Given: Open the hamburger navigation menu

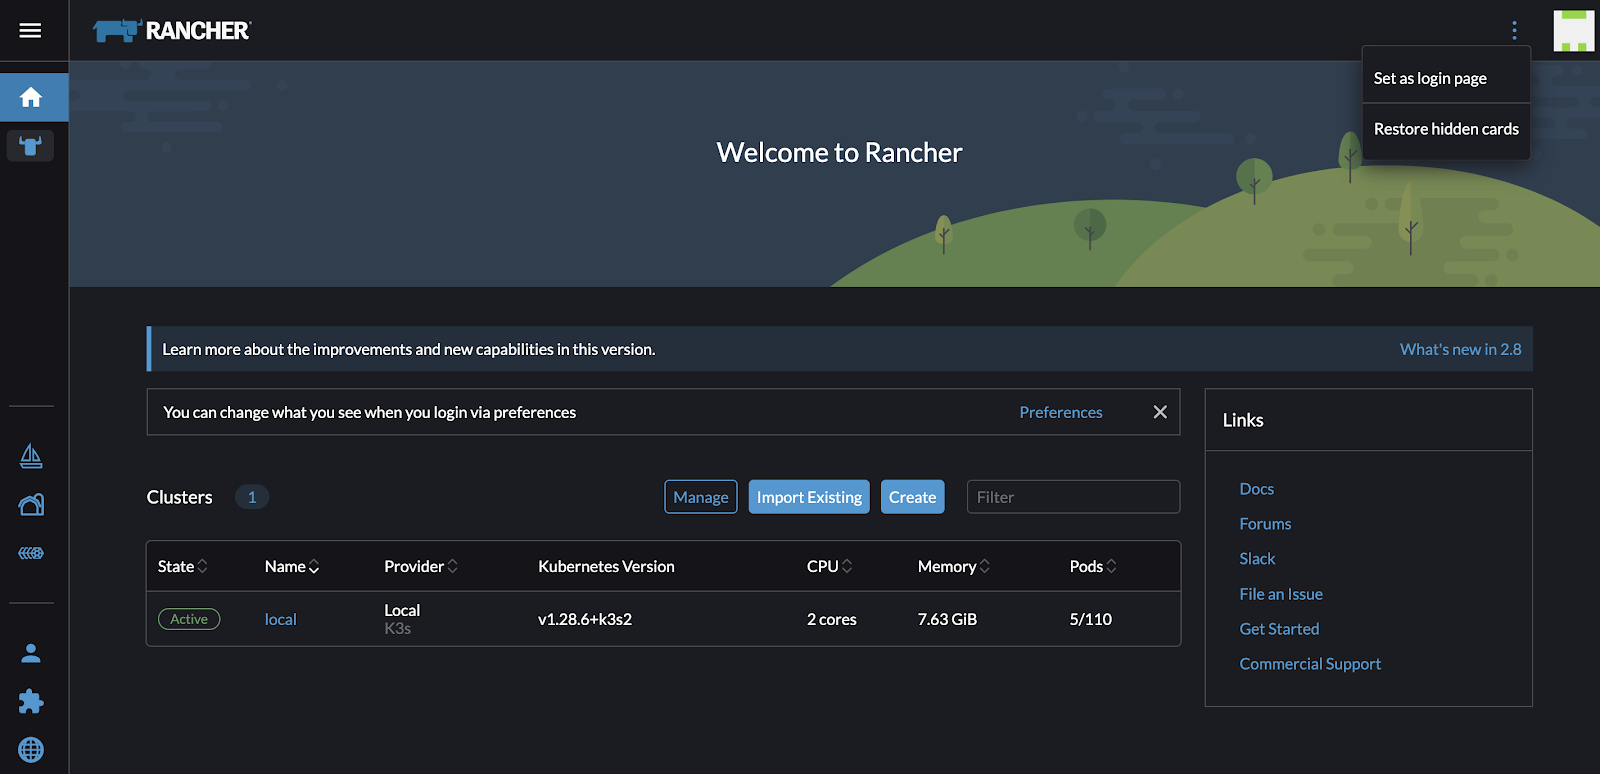Looking at the screenshot, I should [30, 30].
